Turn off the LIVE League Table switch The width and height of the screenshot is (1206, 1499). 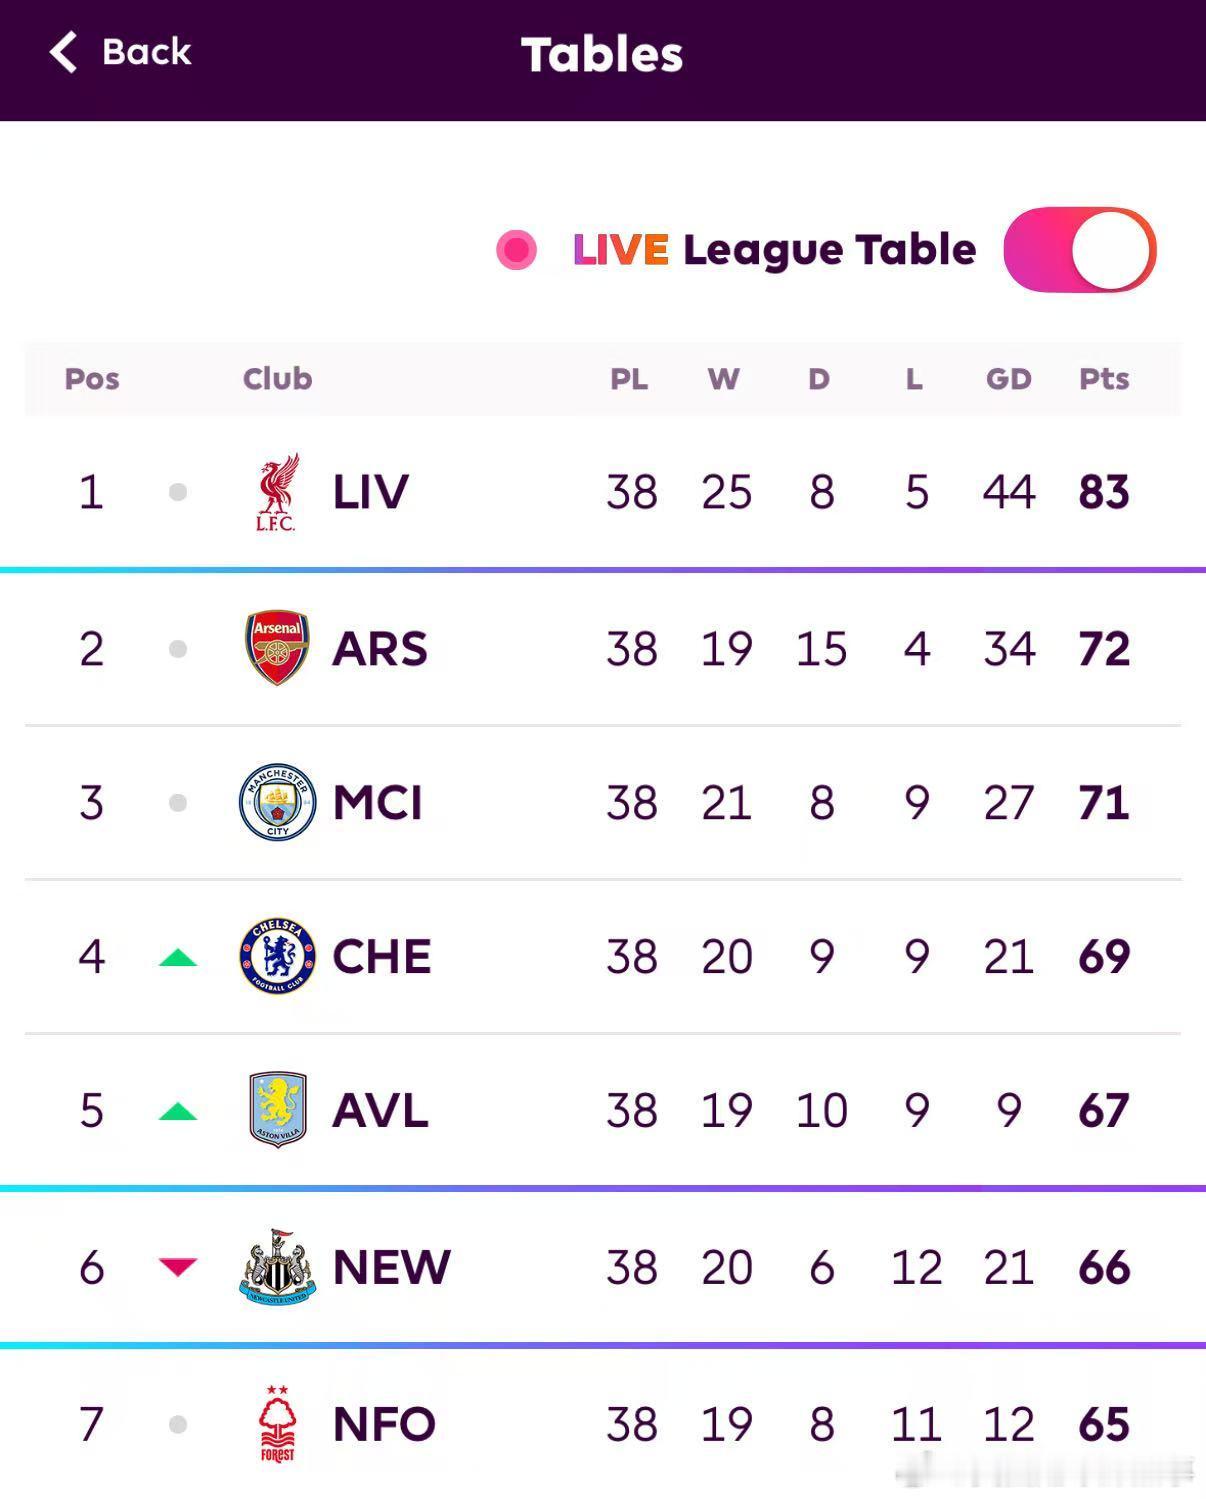[1080, 250]
